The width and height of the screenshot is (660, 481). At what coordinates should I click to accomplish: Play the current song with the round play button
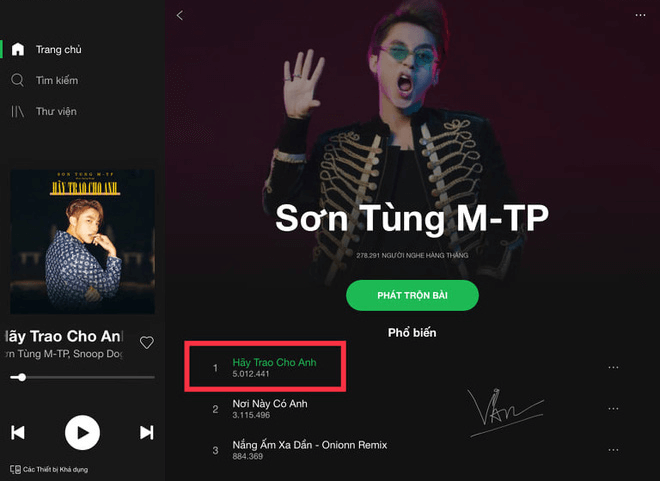coord(82,433)
